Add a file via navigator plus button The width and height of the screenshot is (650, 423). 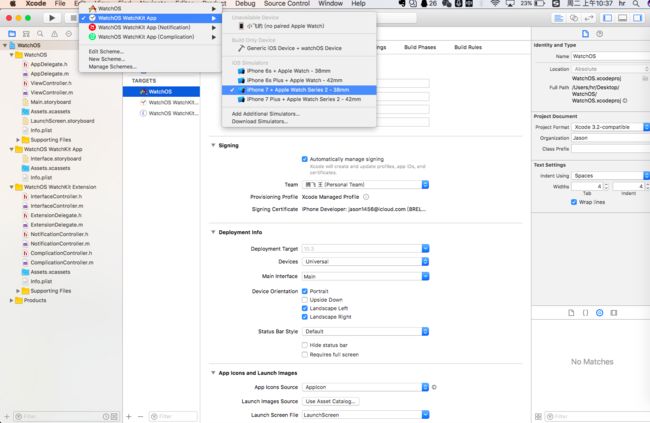click(6, 416)
